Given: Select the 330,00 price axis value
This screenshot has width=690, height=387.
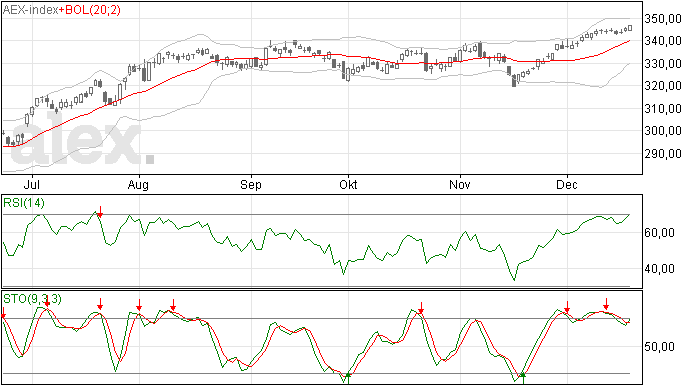Looking at the screenshot, I should (663, 63).
